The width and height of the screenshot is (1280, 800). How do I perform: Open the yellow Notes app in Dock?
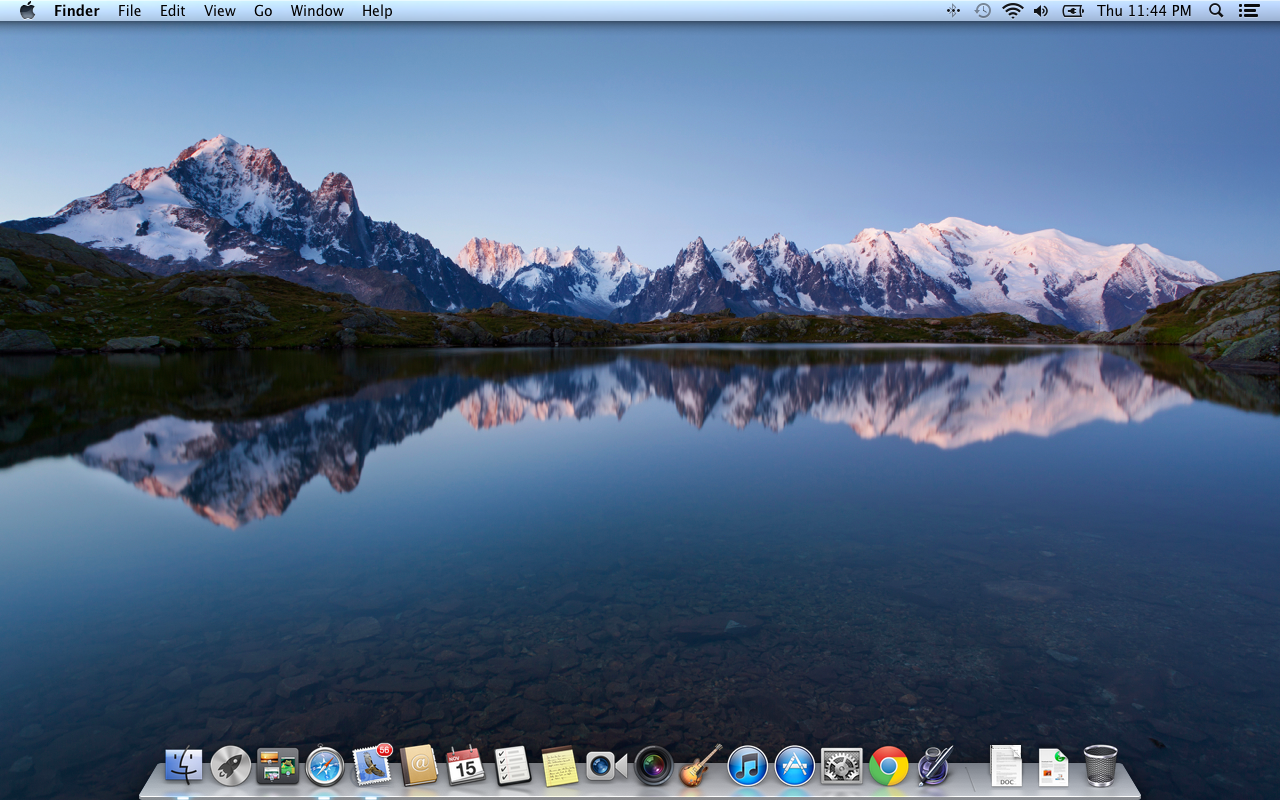560,766
